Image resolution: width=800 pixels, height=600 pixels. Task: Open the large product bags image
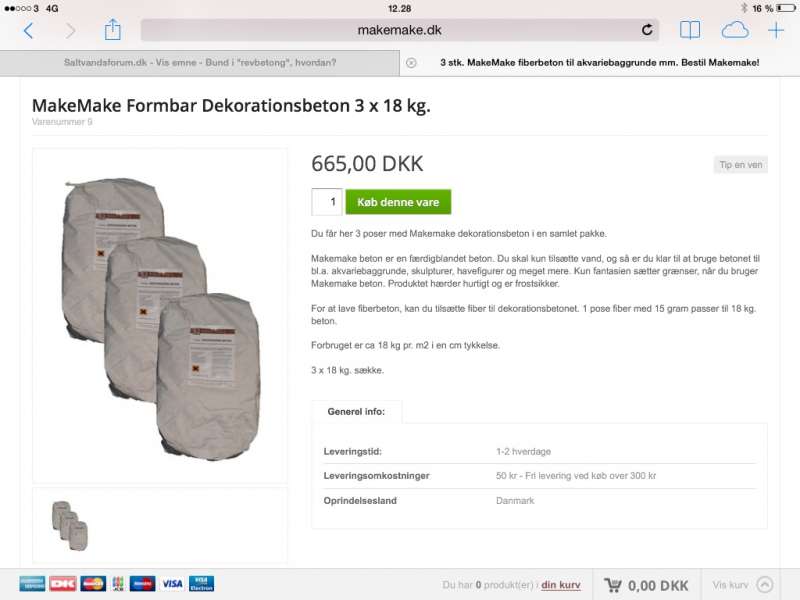click(160, 316)
